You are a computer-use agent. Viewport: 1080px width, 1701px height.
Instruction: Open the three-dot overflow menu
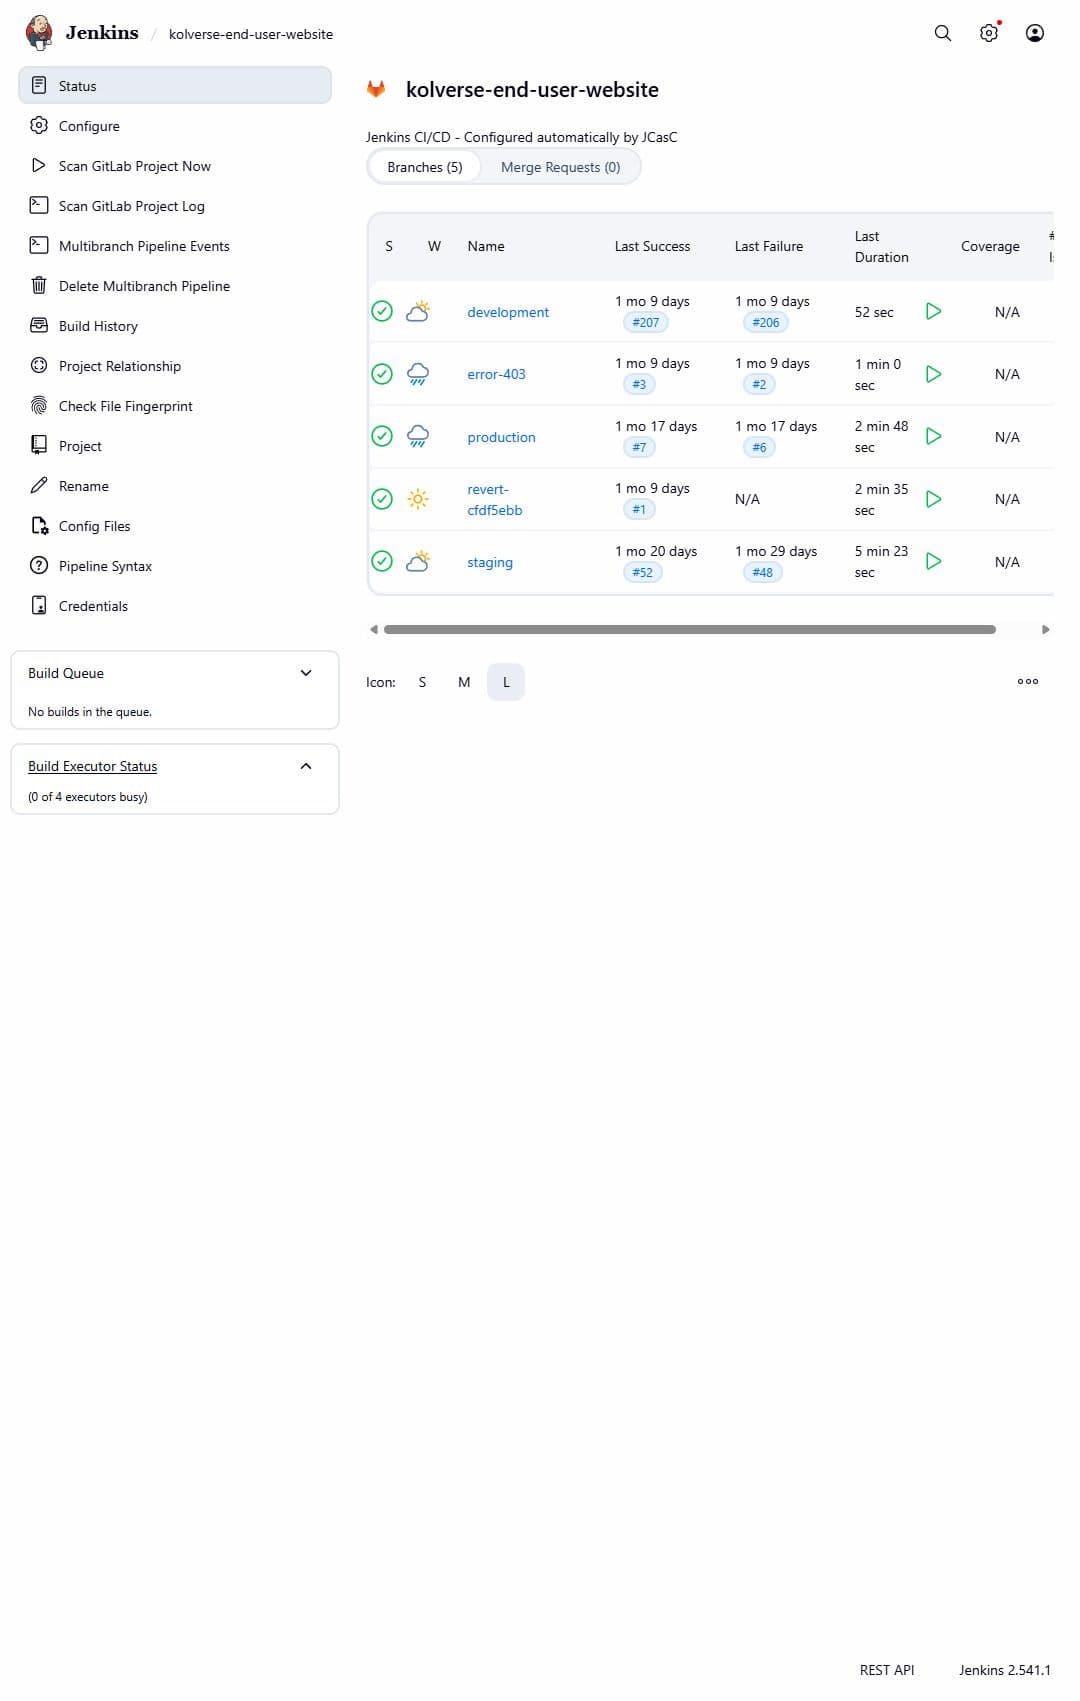[1028, 681]
